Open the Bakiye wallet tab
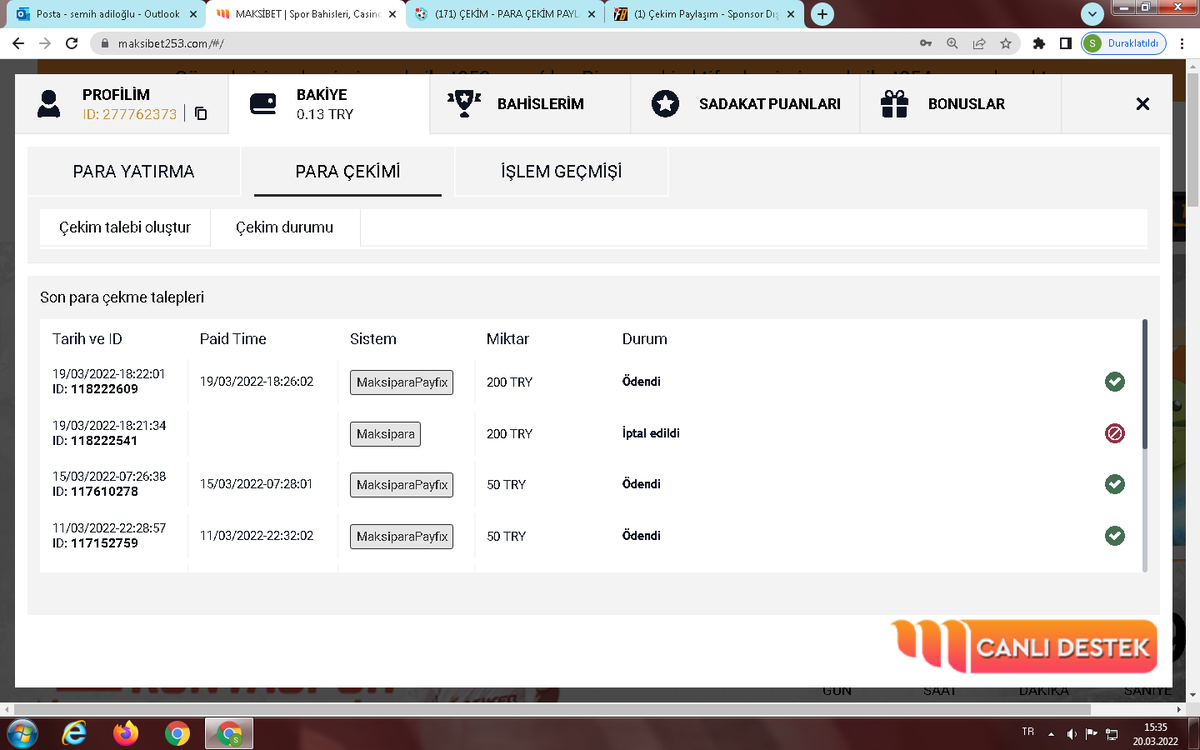 (x=329, y=104)
